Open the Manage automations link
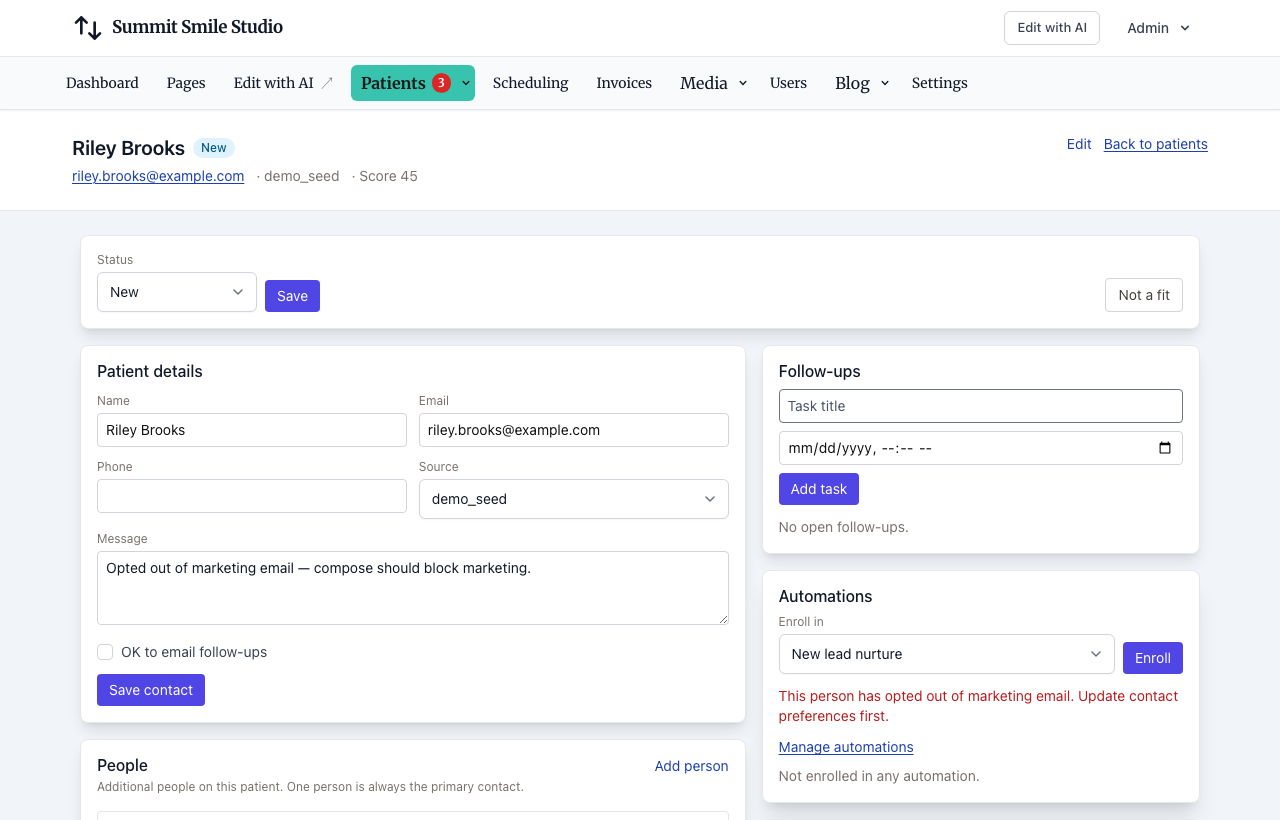This screenshot has height=820, width=1280. coord(846,747)
